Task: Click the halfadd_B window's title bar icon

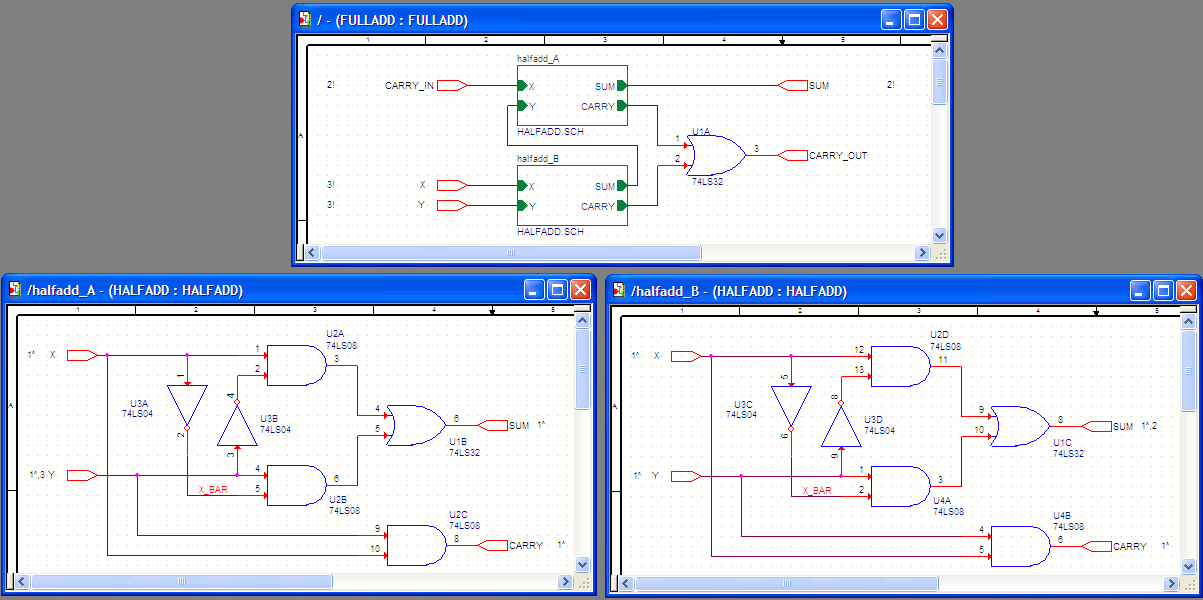Action: (620, 291)
